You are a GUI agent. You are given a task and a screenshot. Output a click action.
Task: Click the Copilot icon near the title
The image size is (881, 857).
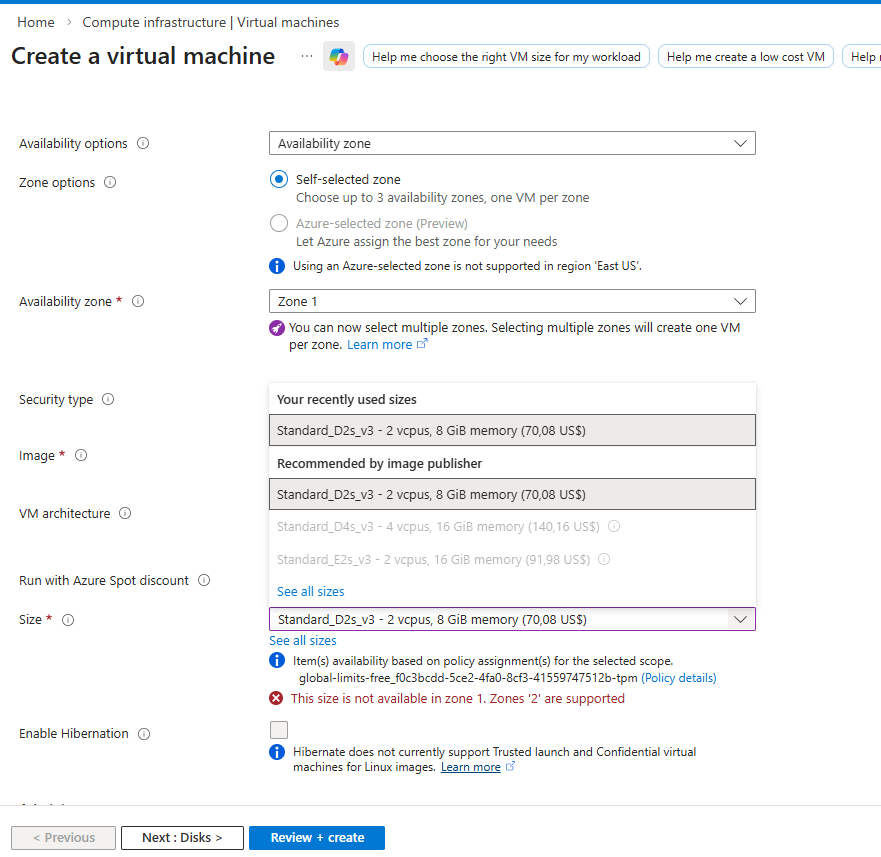pyautogui.click(x=339, y=57)
